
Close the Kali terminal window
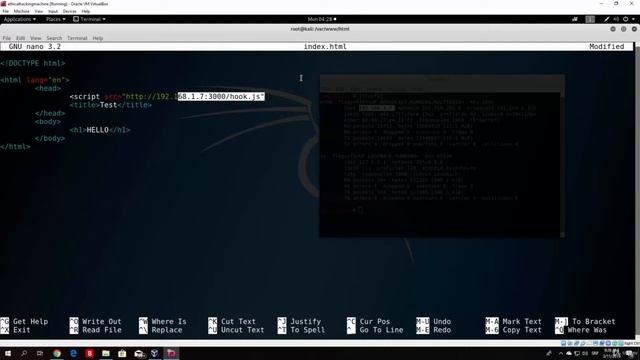[x=634, y=29]
